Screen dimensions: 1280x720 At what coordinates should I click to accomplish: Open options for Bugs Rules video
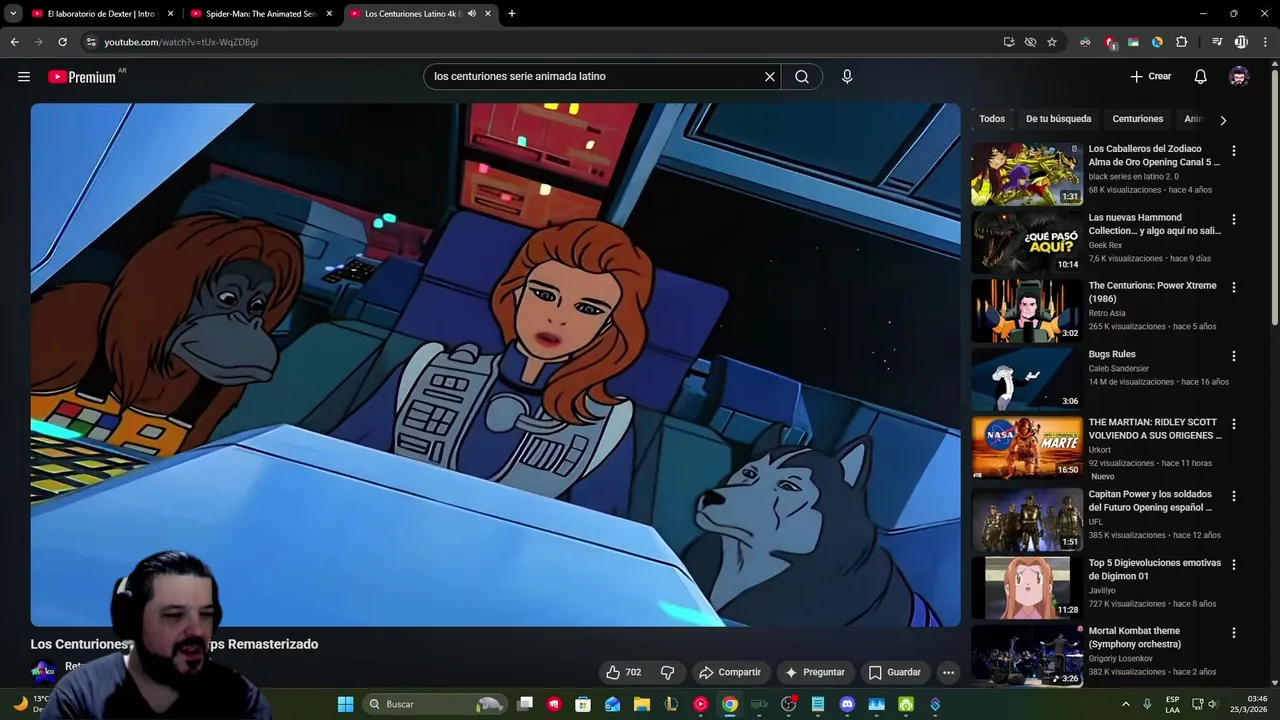point(1233,356)
